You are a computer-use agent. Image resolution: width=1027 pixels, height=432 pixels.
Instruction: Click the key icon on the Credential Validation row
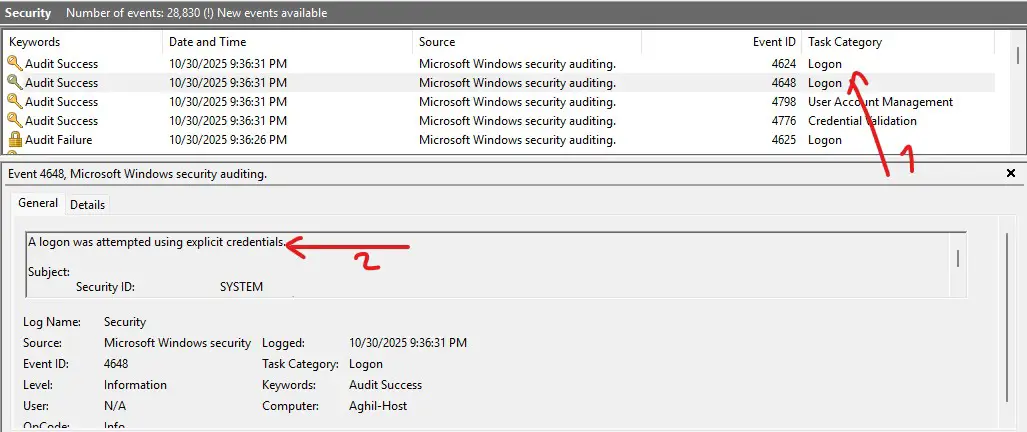coord(14,121)
